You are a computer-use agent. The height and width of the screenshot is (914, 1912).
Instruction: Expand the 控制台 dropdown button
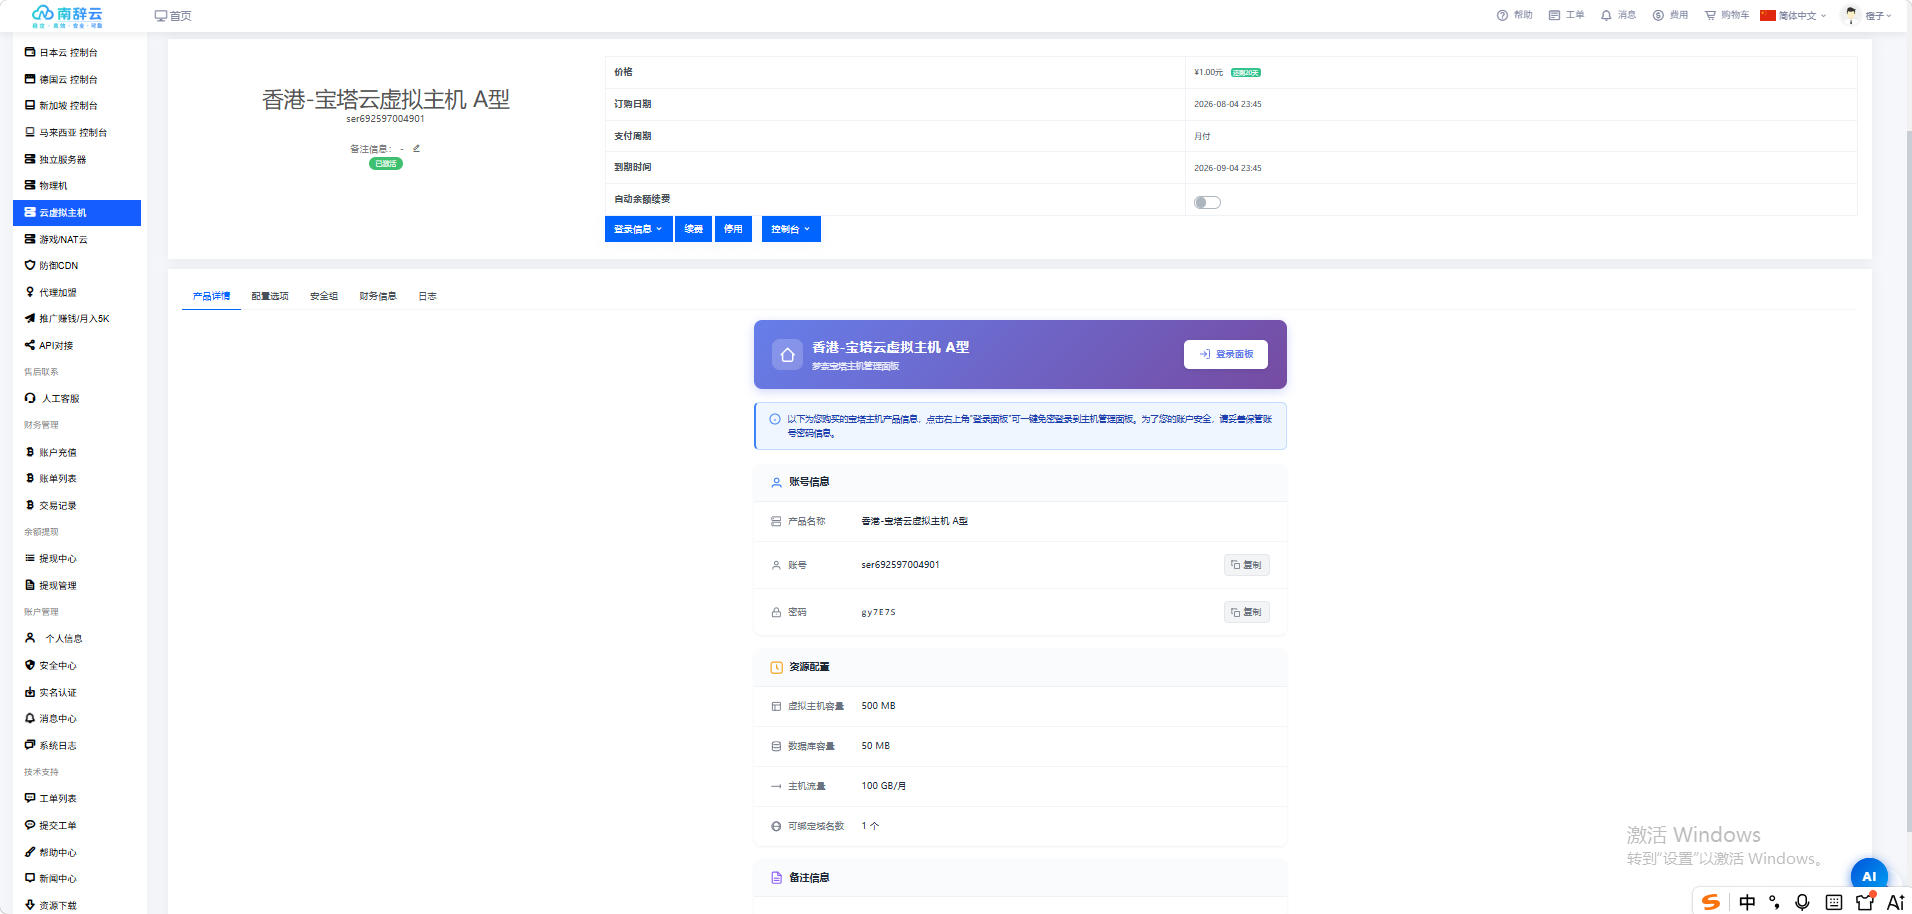[x=791, y=229]
